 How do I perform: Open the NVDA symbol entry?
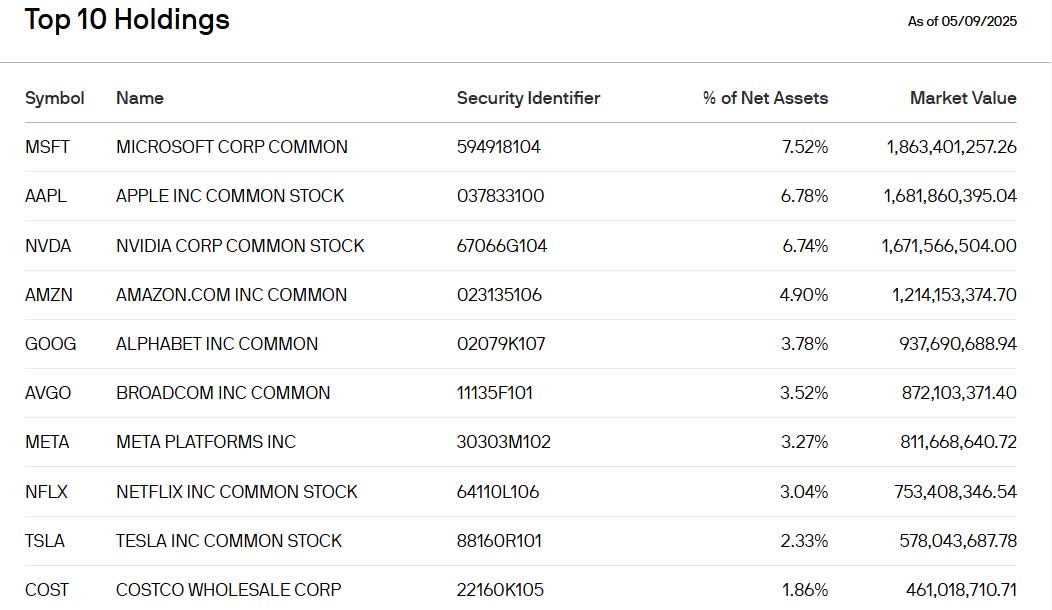(48, 246)
